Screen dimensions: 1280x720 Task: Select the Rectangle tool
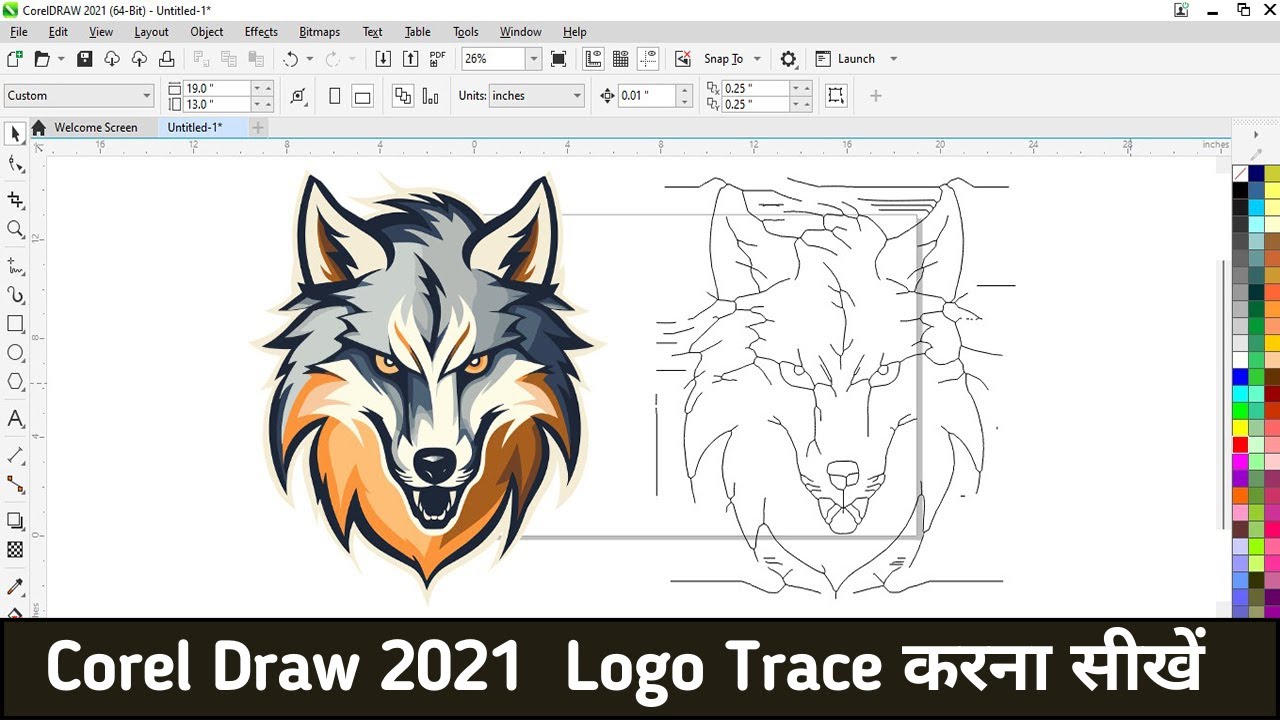pyautogui.click(x=15, y=324)
